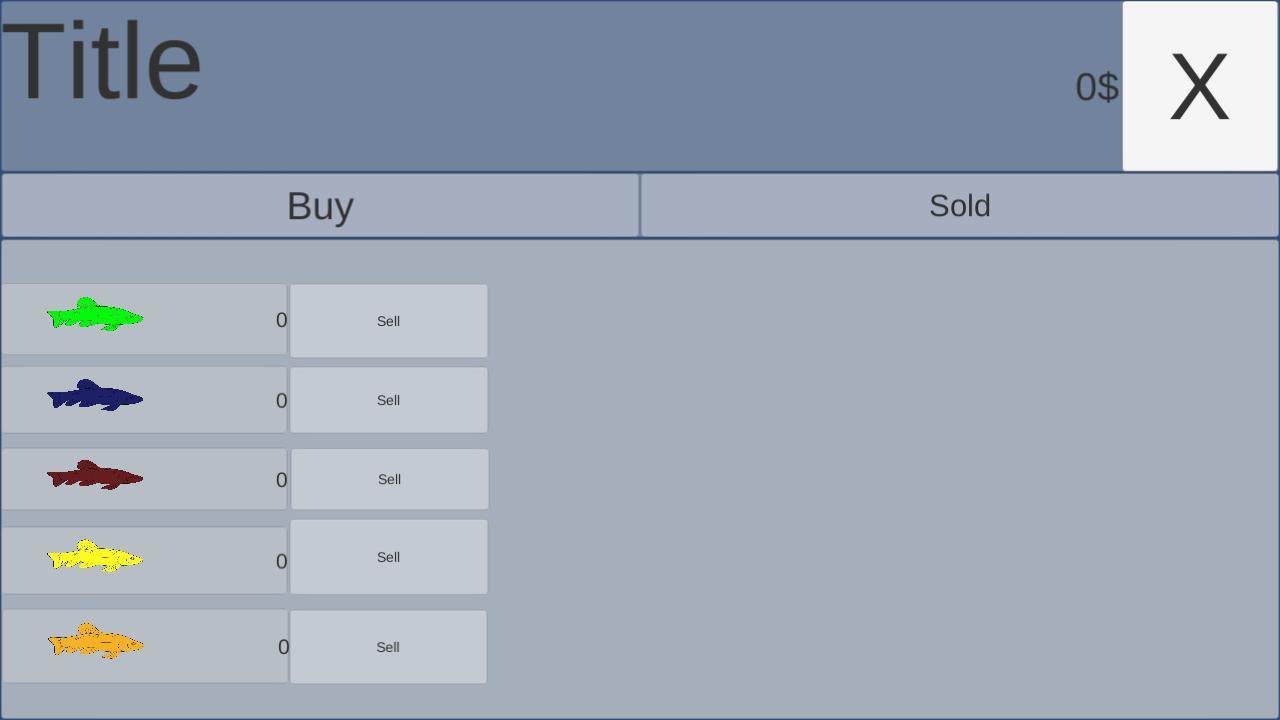Select the red fish count value

click(282, 480)
